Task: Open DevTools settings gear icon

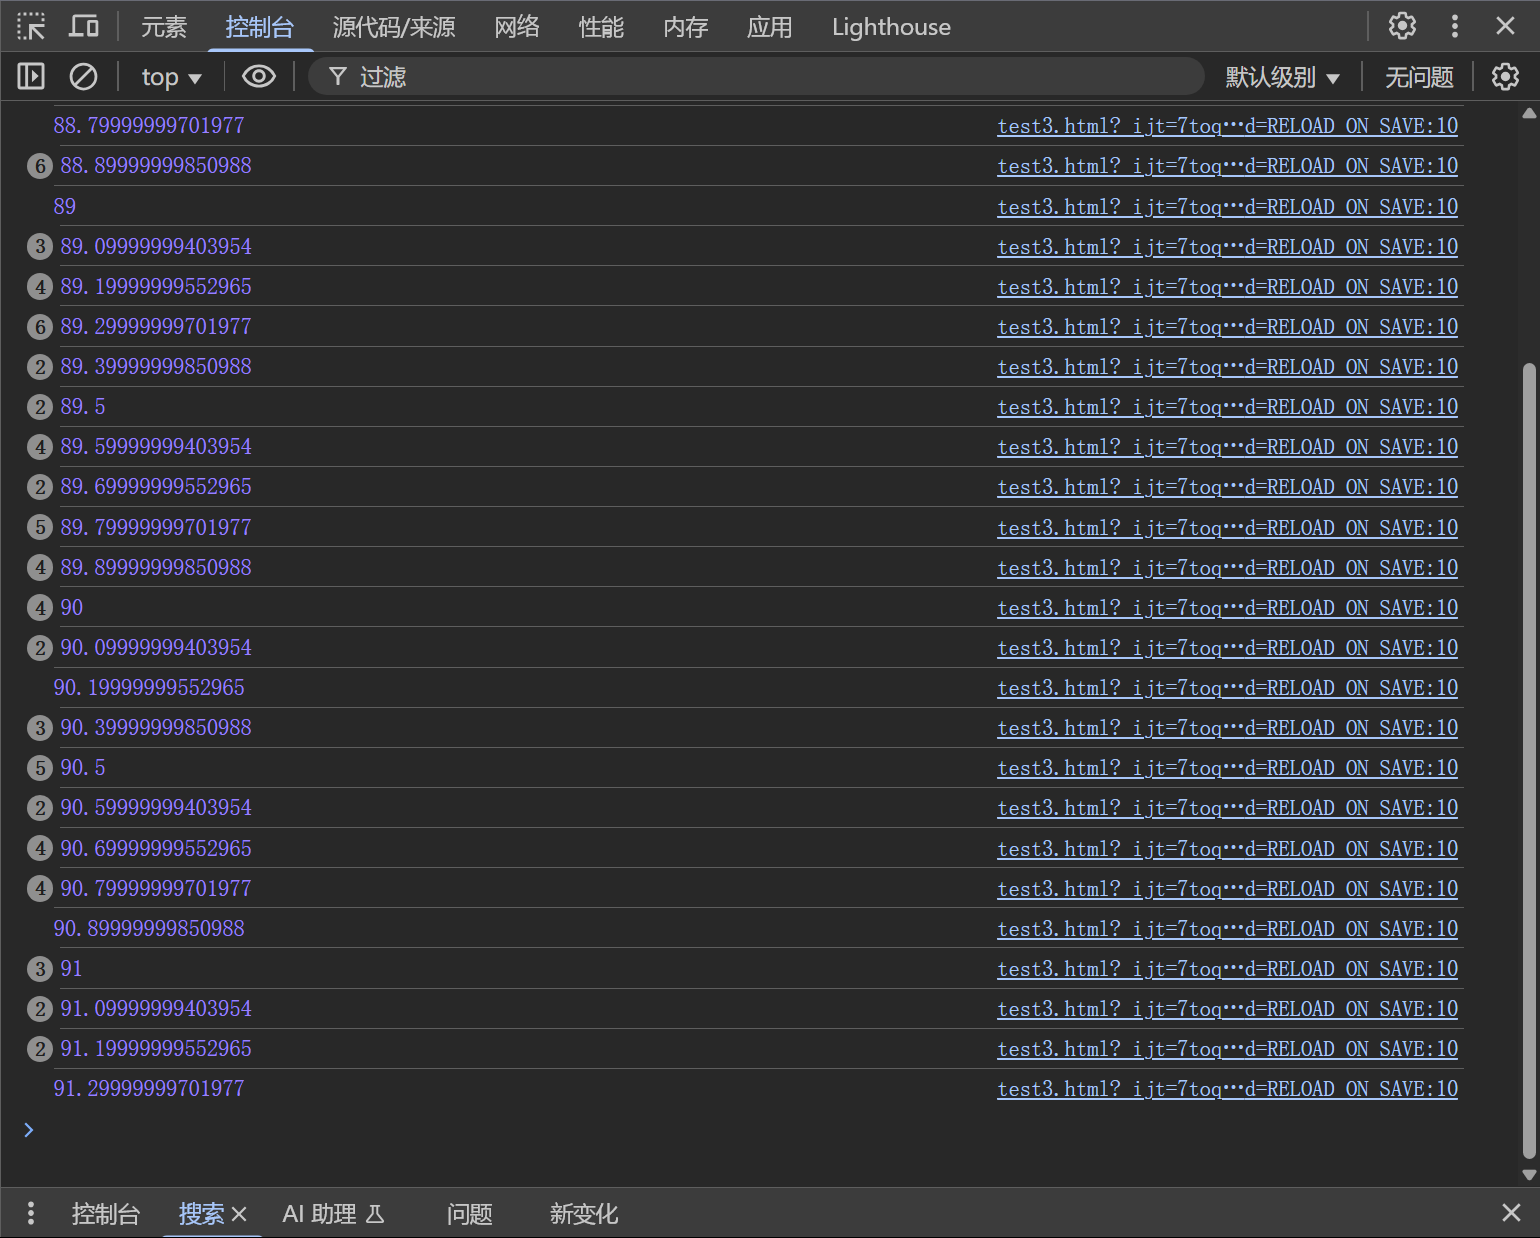Action: tap(1402, 26)
